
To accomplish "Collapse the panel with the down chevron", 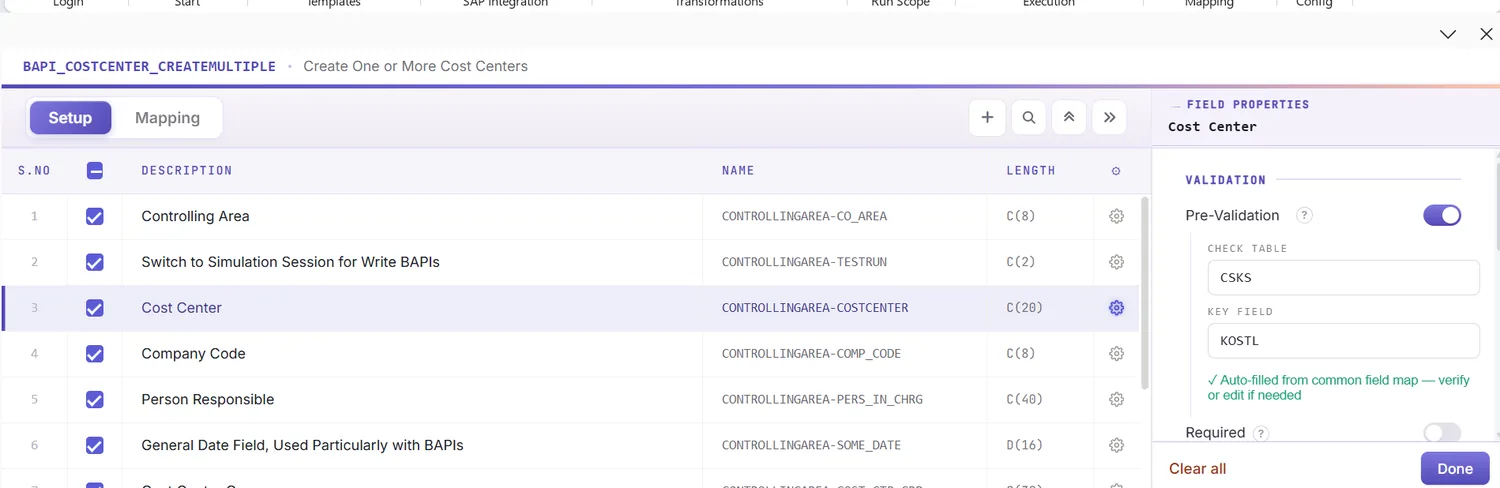I will (1447, 34).
